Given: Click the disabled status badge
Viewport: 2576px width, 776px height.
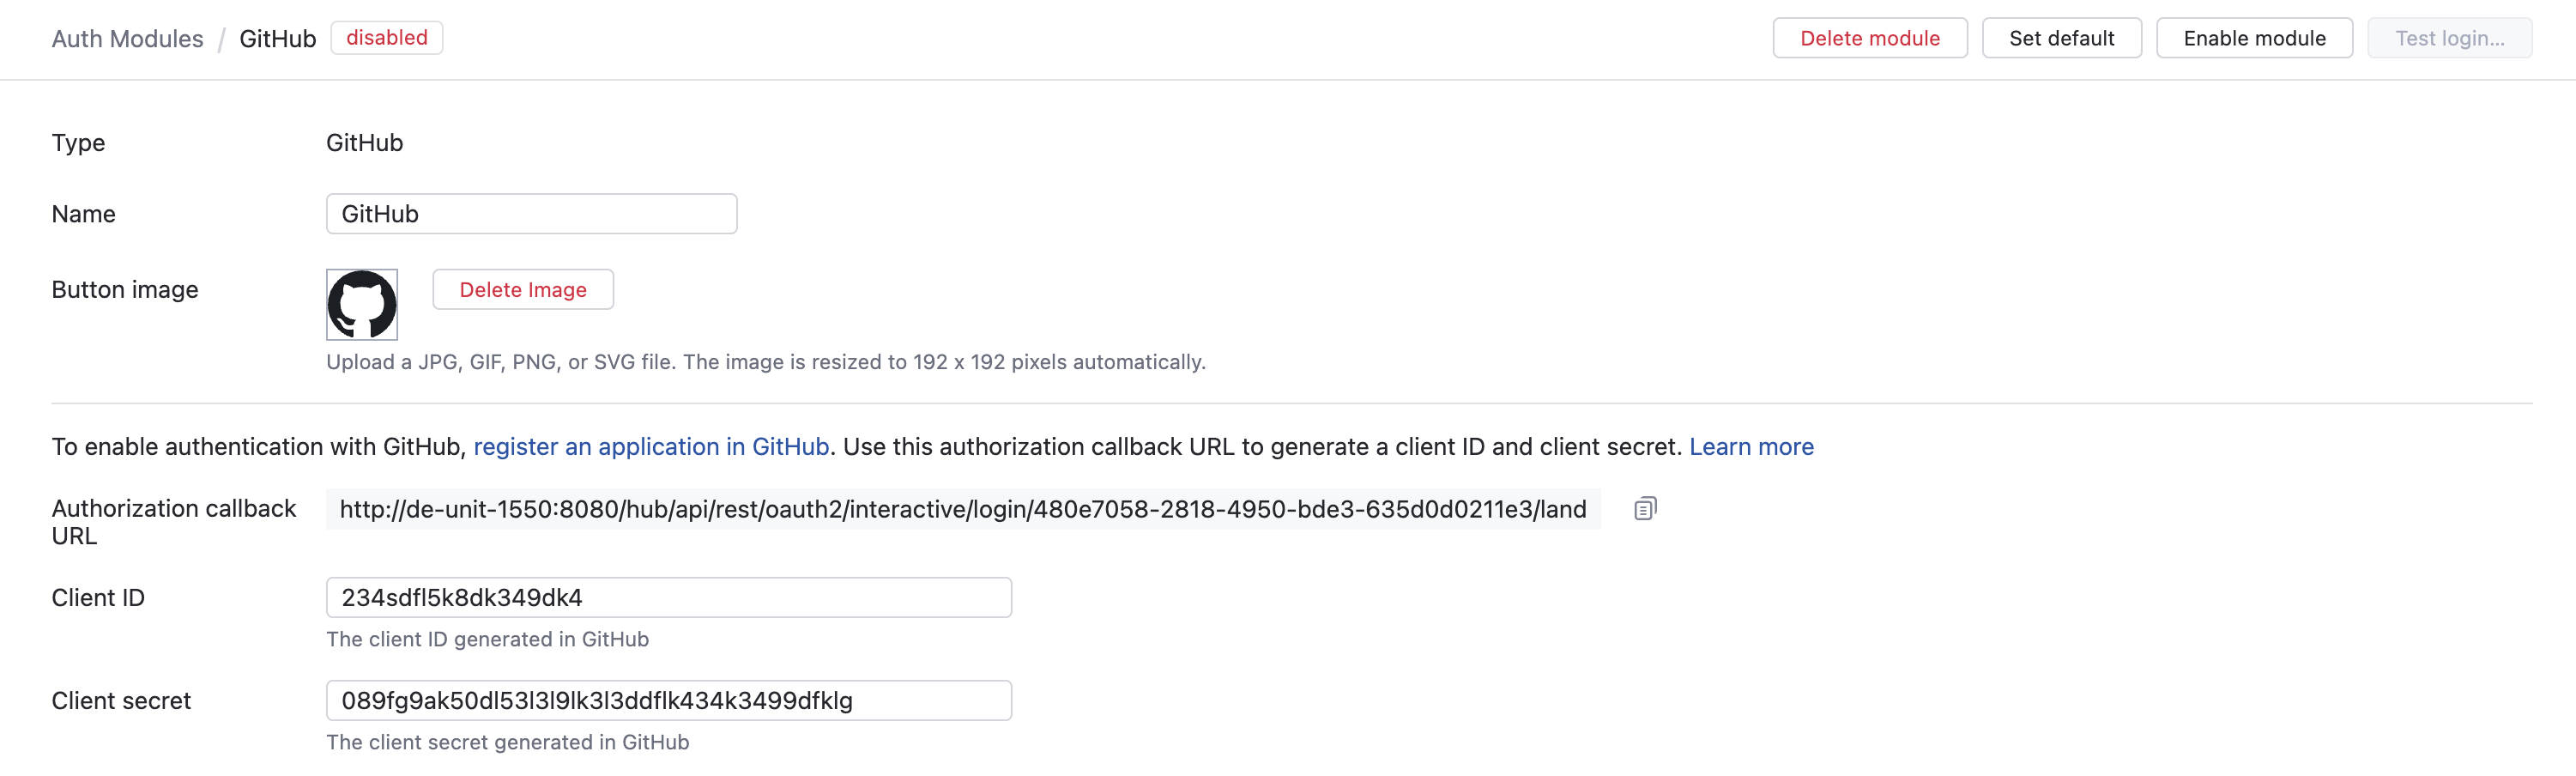Looking at the screenshot, I should click(386, 38).
